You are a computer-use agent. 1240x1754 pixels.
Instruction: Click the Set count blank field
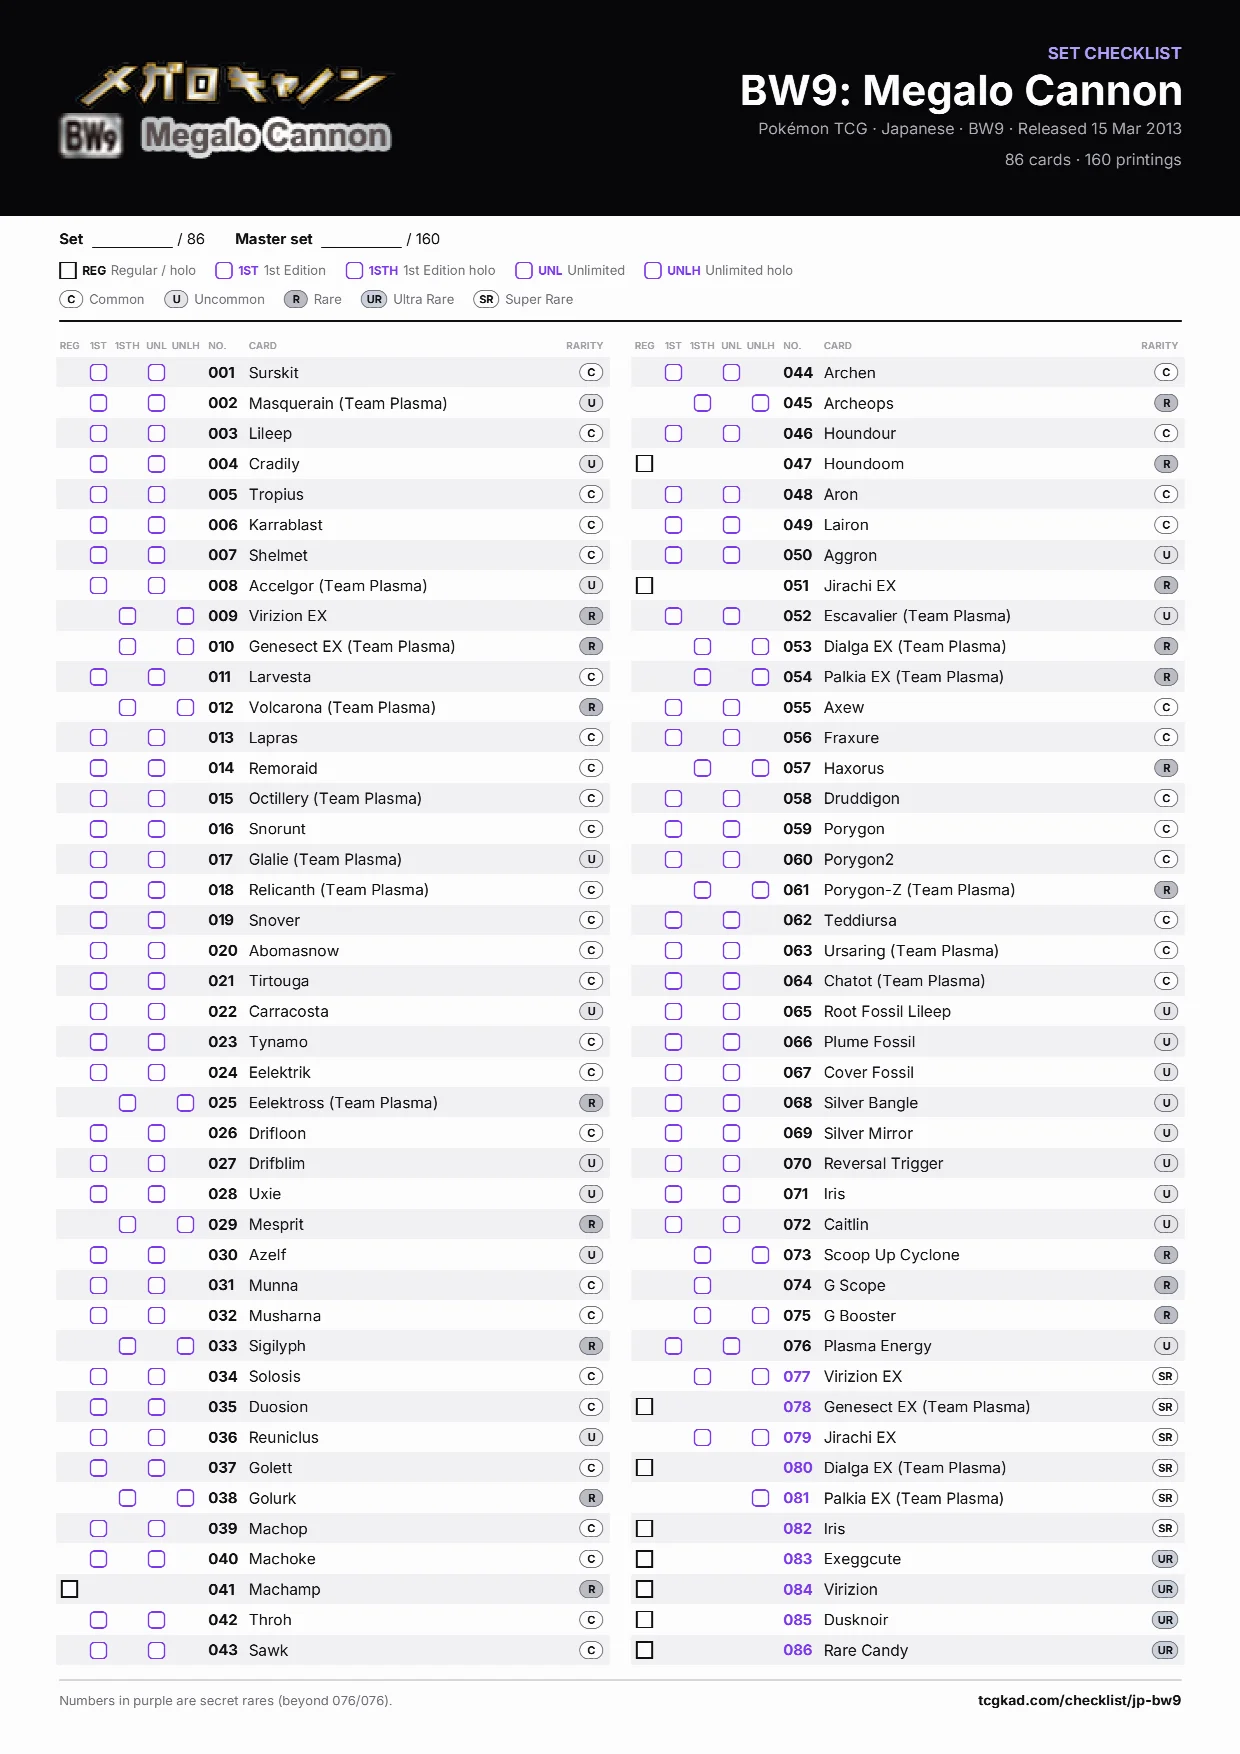click(x=132, y=240)
